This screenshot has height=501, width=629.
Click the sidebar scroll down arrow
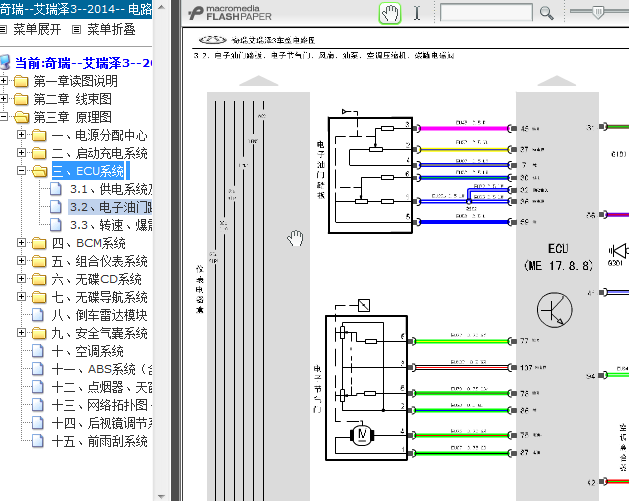coord(161,496)
